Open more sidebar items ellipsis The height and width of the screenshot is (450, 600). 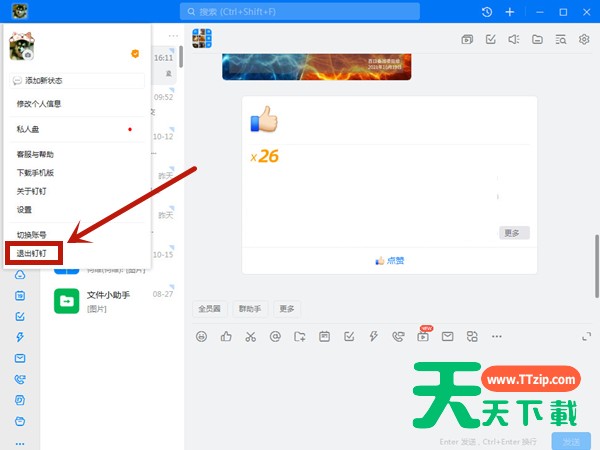20,444
